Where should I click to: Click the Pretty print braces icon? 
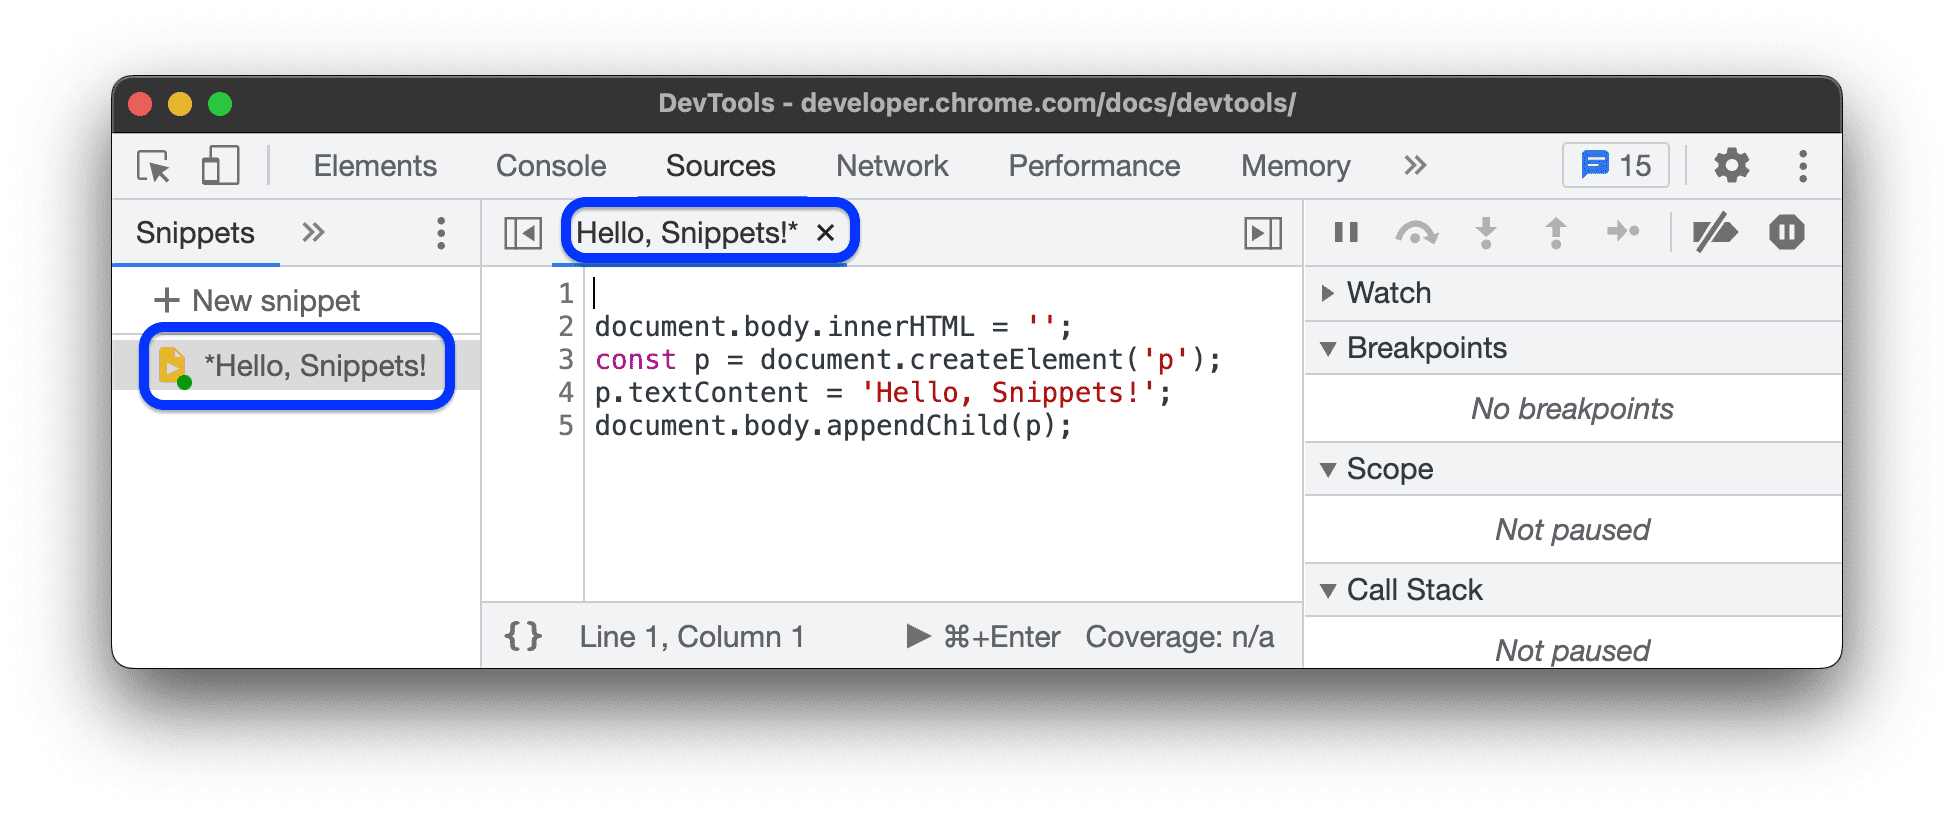coord(523,635)
